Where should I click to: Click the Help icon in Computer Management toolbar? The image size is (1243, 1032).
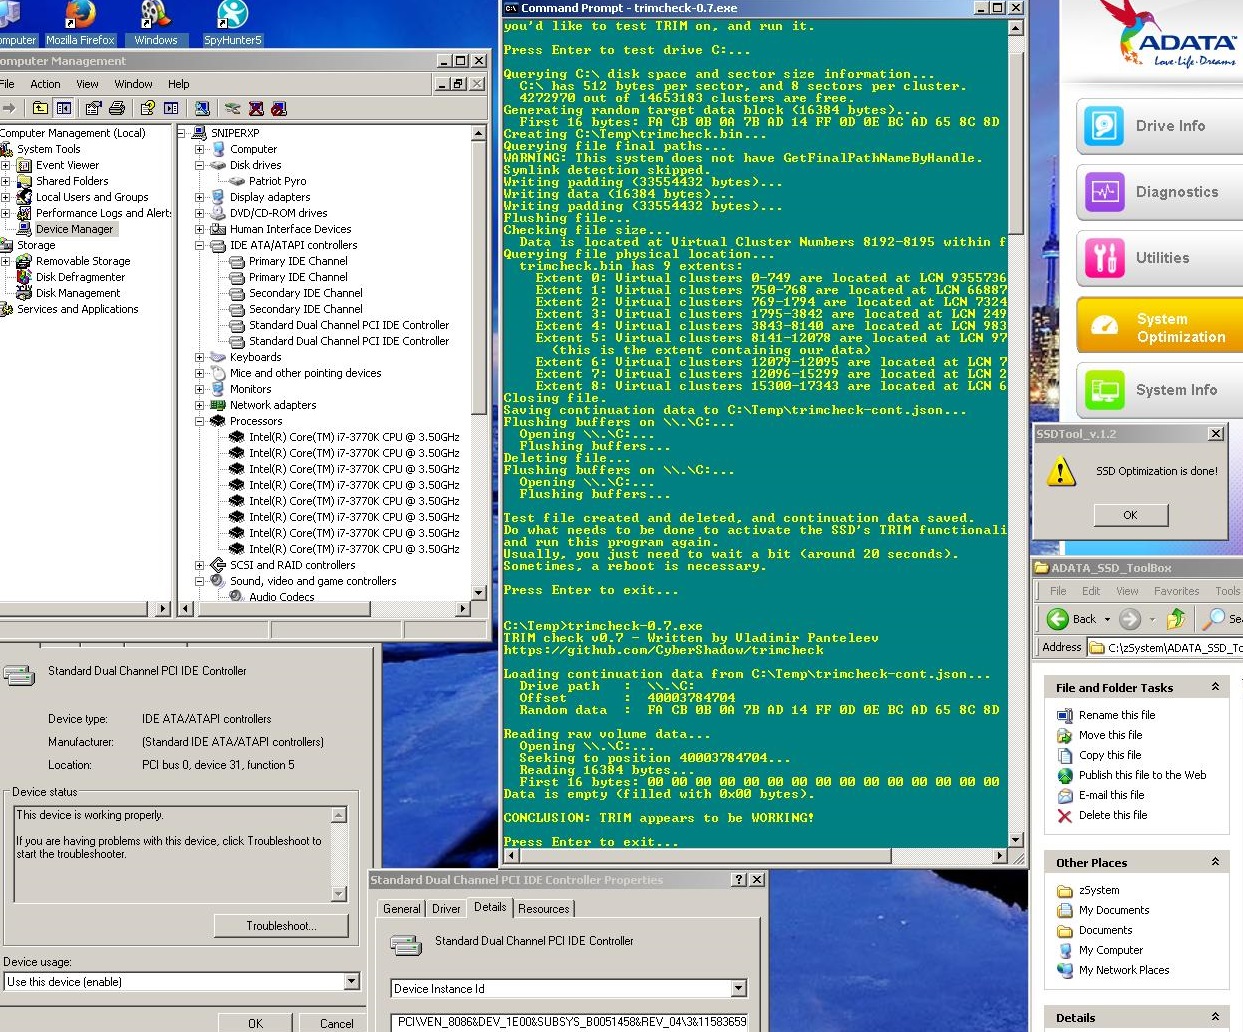[148, 108]
